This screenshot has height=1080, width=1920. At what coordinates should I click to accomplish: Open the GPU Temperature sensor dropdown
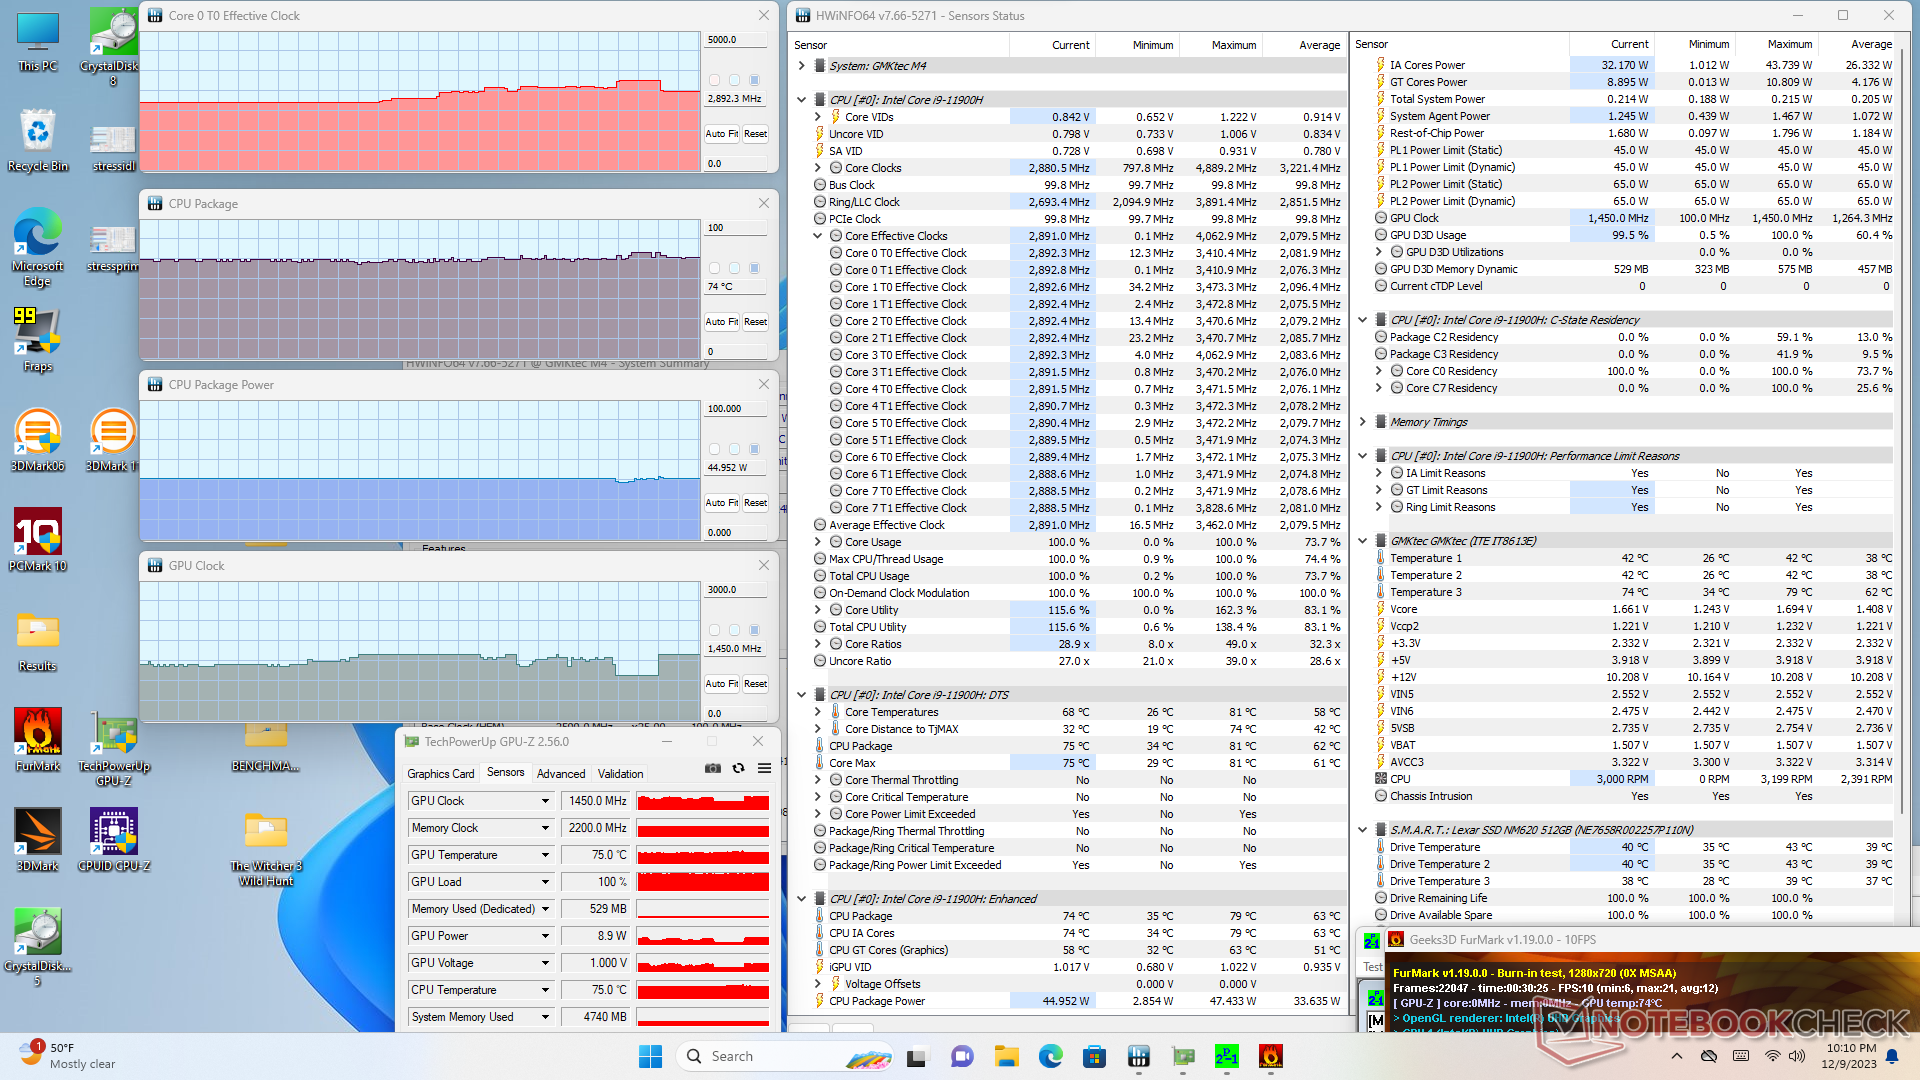(x=545, y=855)
